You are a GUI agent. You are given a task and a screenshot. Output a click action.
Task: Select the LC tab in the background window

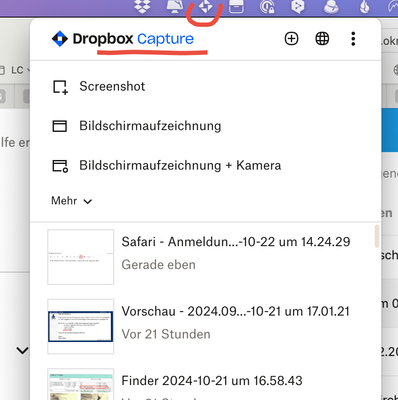(17, 70)
